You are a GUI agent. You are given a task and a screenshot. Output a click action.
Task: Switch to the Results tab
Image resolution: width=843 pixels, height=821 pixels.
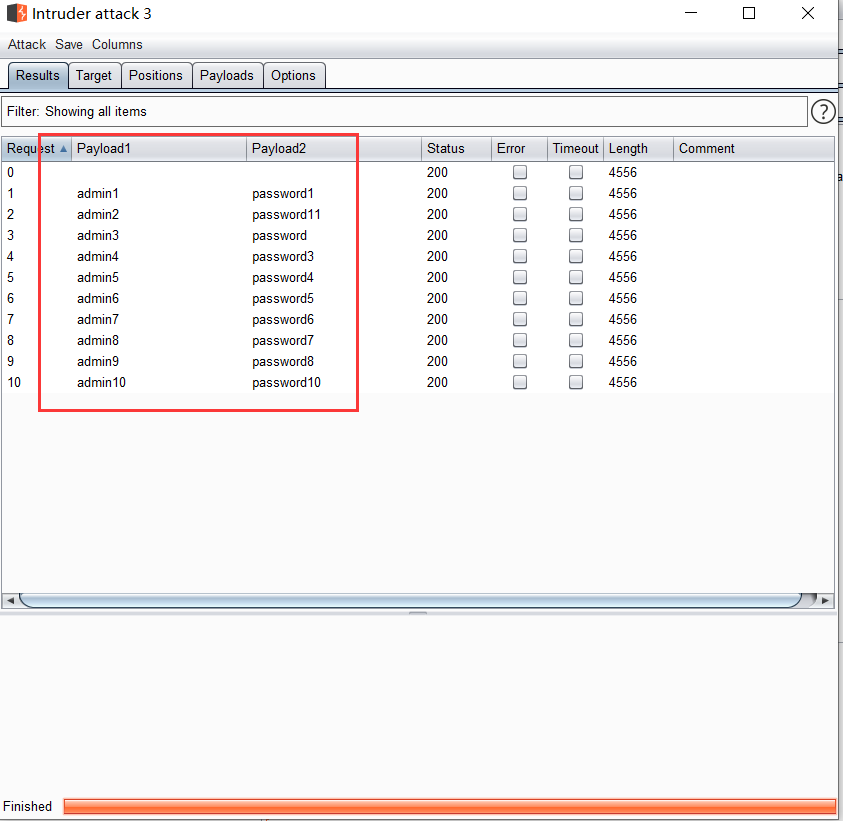point(38,75)
